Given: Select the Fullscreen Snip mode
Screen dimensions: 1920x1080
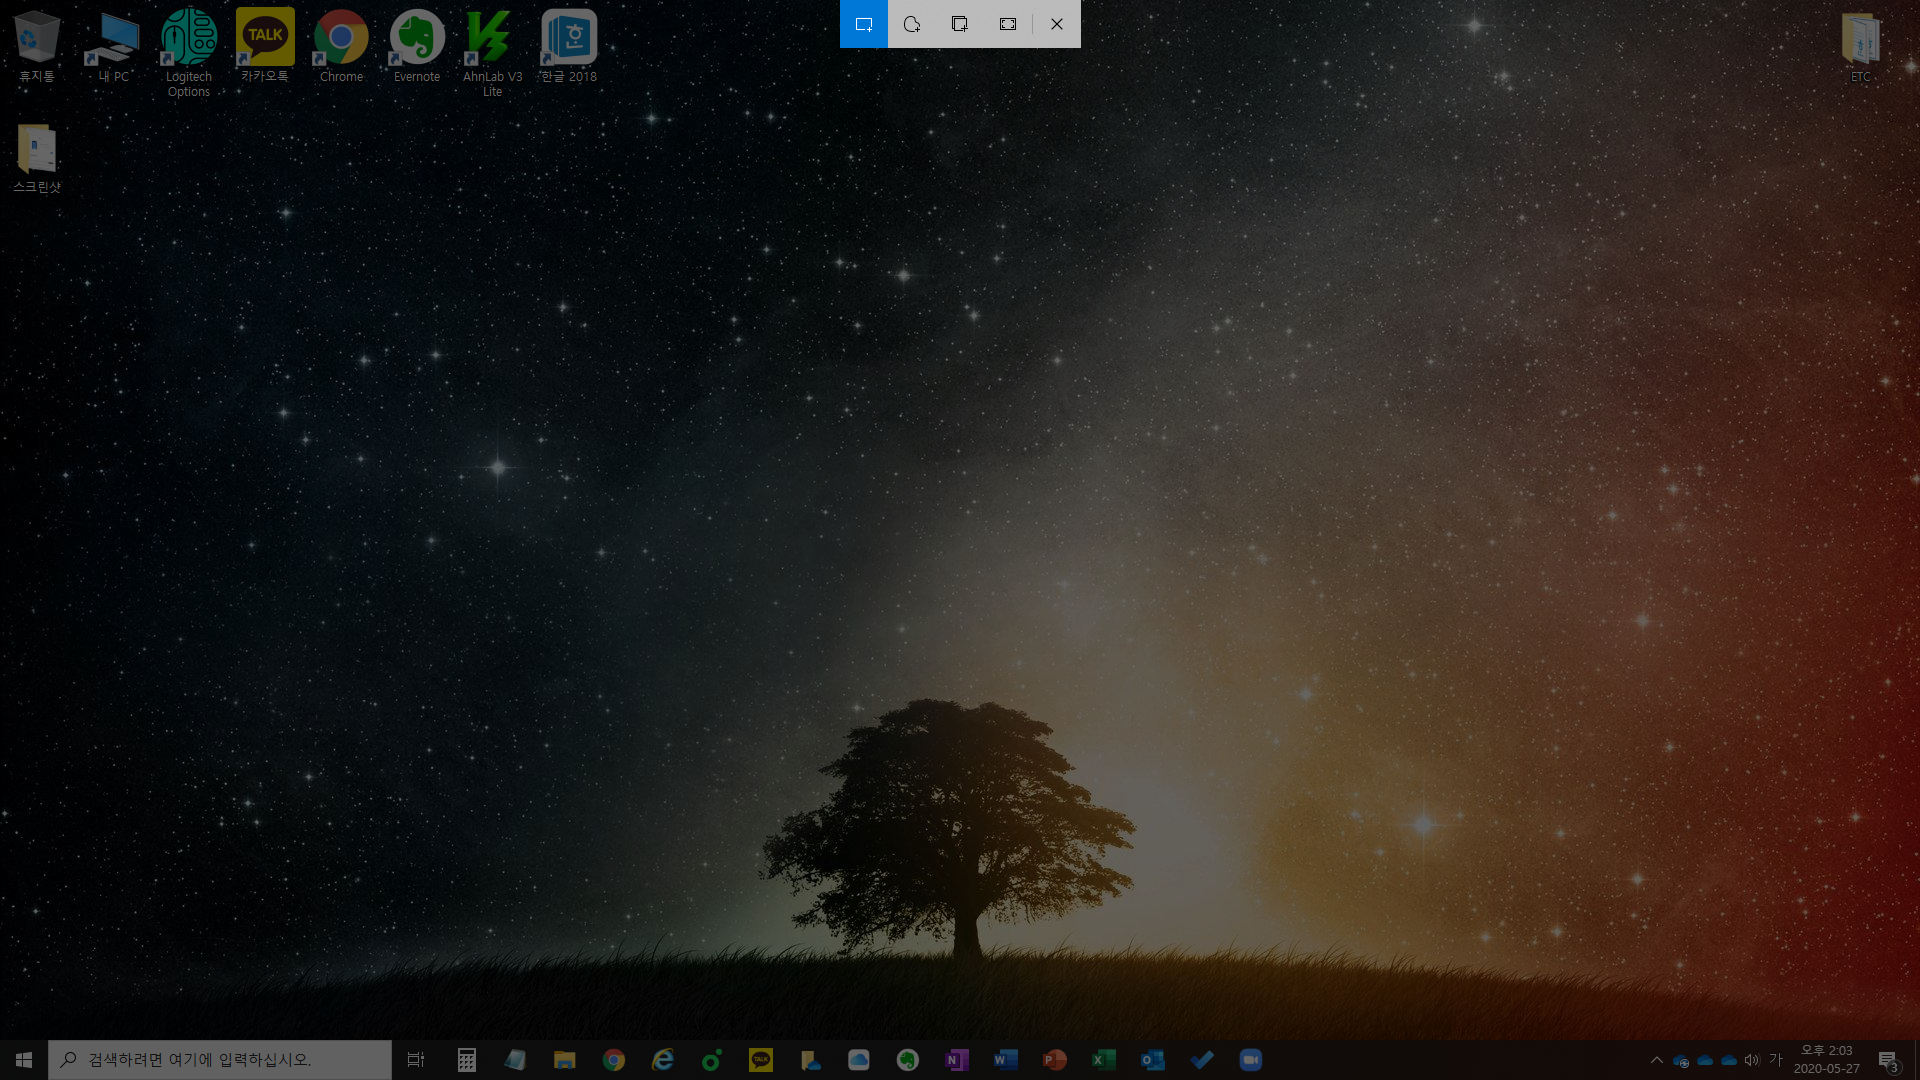Looking at the screenshot, I should pos(1008,24).
